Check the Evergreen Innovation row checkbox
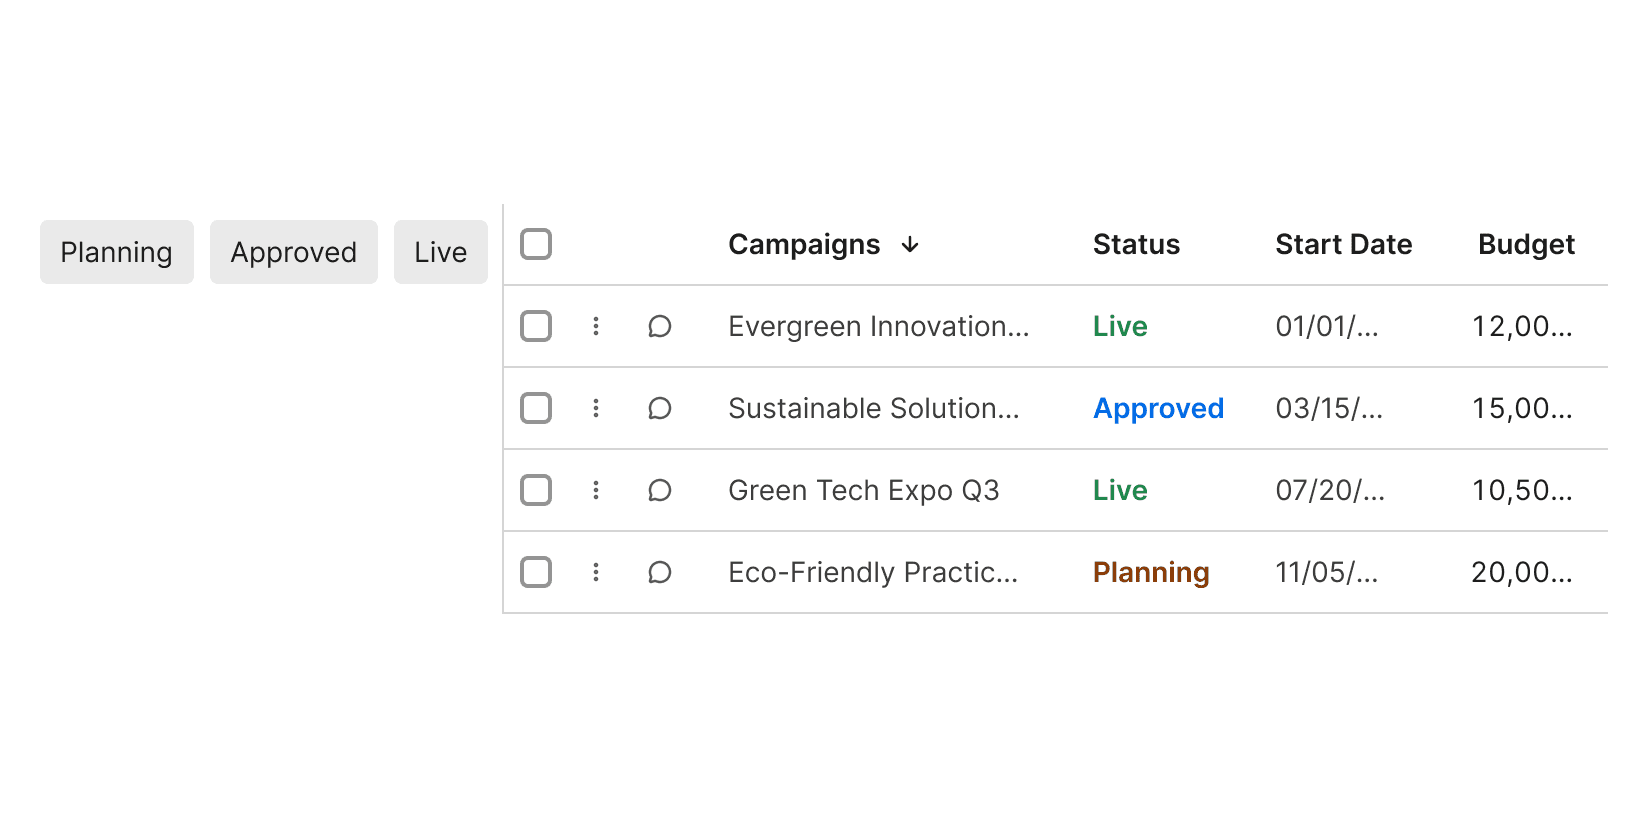The image size is (1632, 816). 536,326
